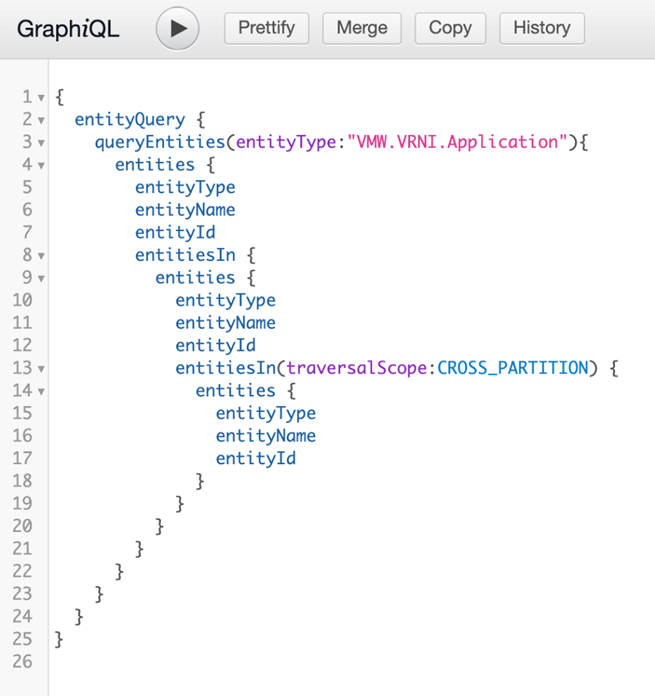This screenshot has width=655, height=696.
Task: Click the Merge button
Action: coord(362,28)
